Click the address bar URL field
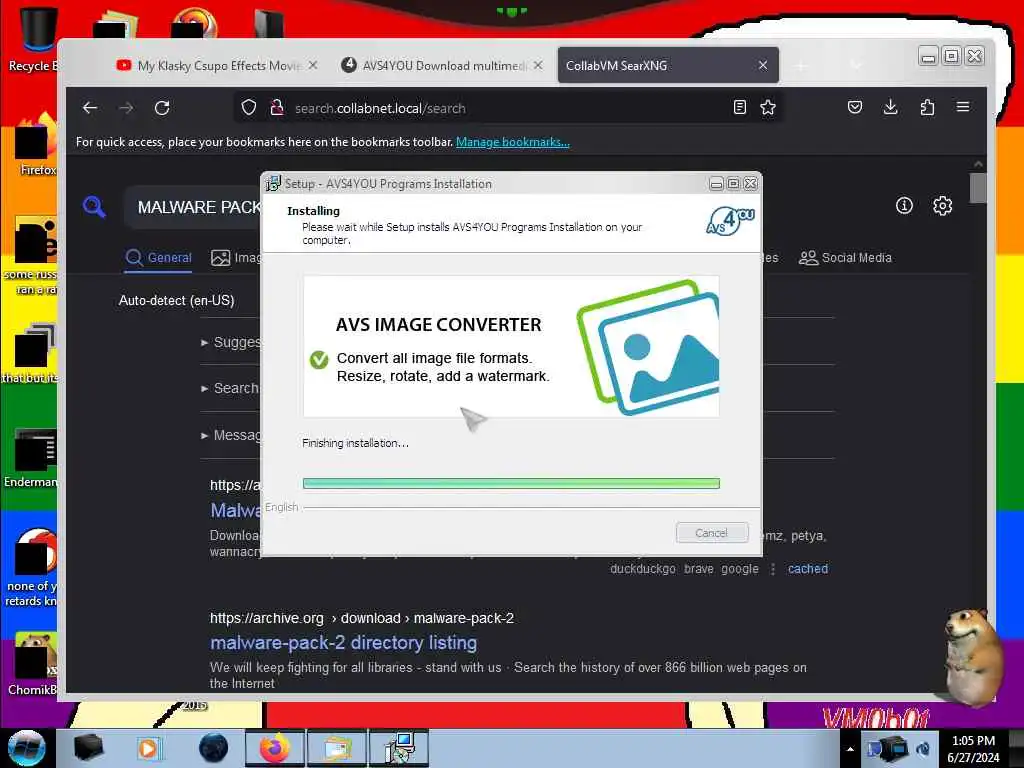 click(509, 108)
